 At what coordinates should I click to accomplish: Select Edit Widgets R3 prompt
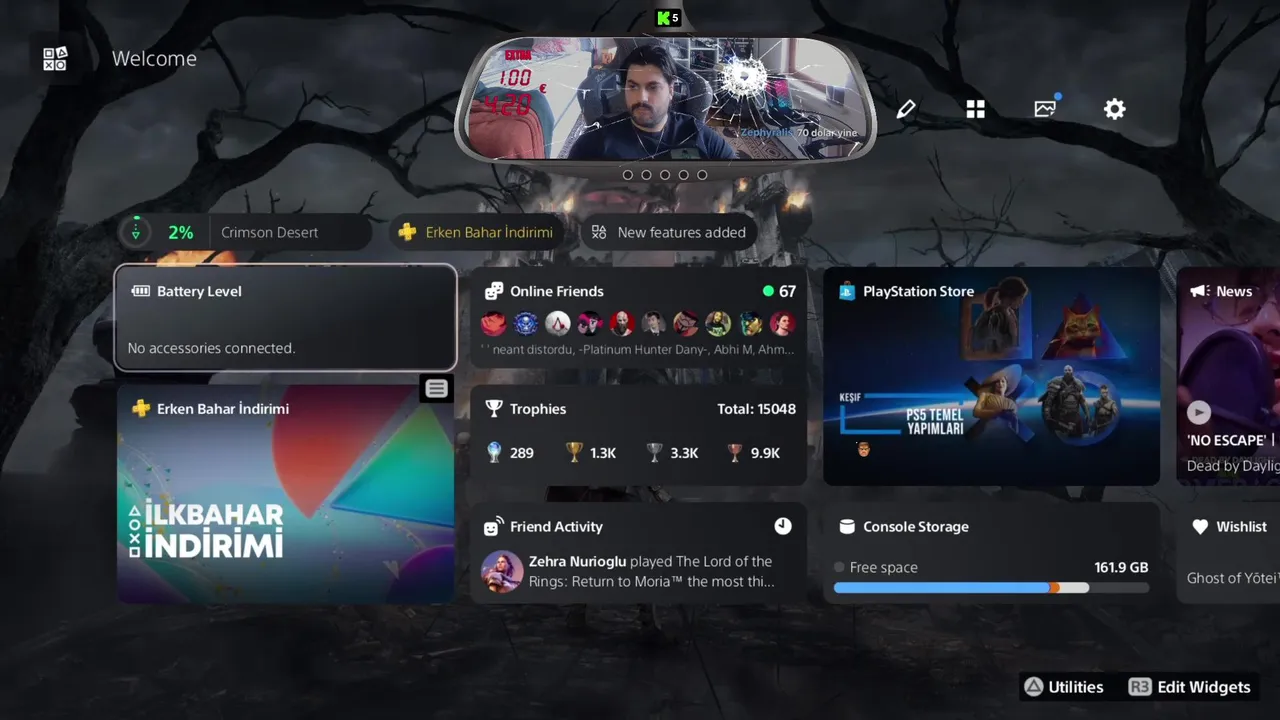pos(1189,687)
